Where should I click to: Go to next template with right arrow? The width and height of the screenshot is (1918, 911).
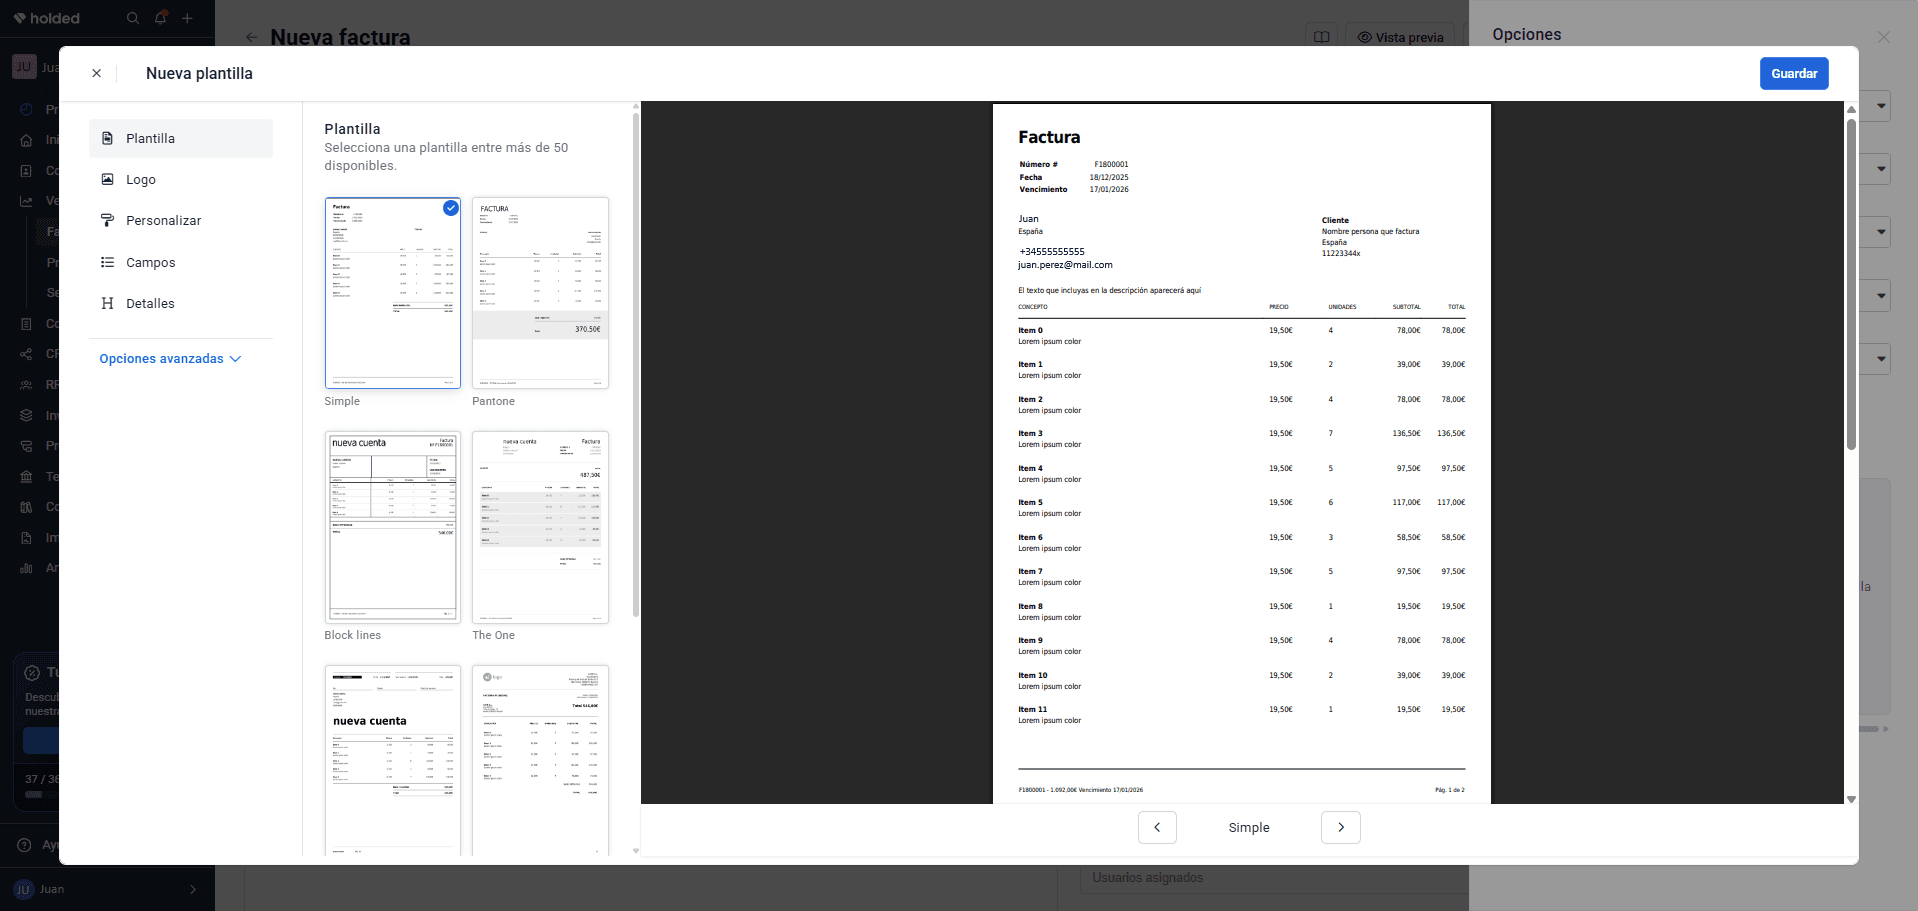pos(1341,827)
